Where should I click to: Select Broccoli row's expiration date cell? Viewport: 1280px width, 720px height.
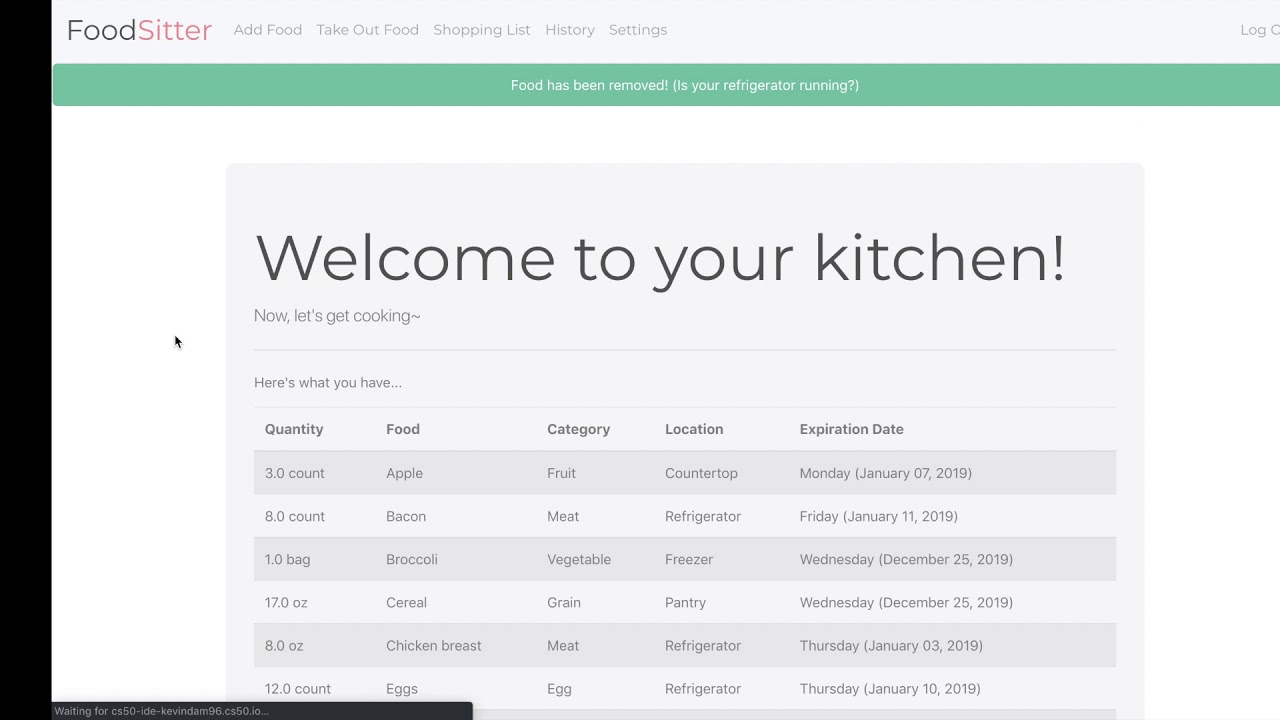906,559
